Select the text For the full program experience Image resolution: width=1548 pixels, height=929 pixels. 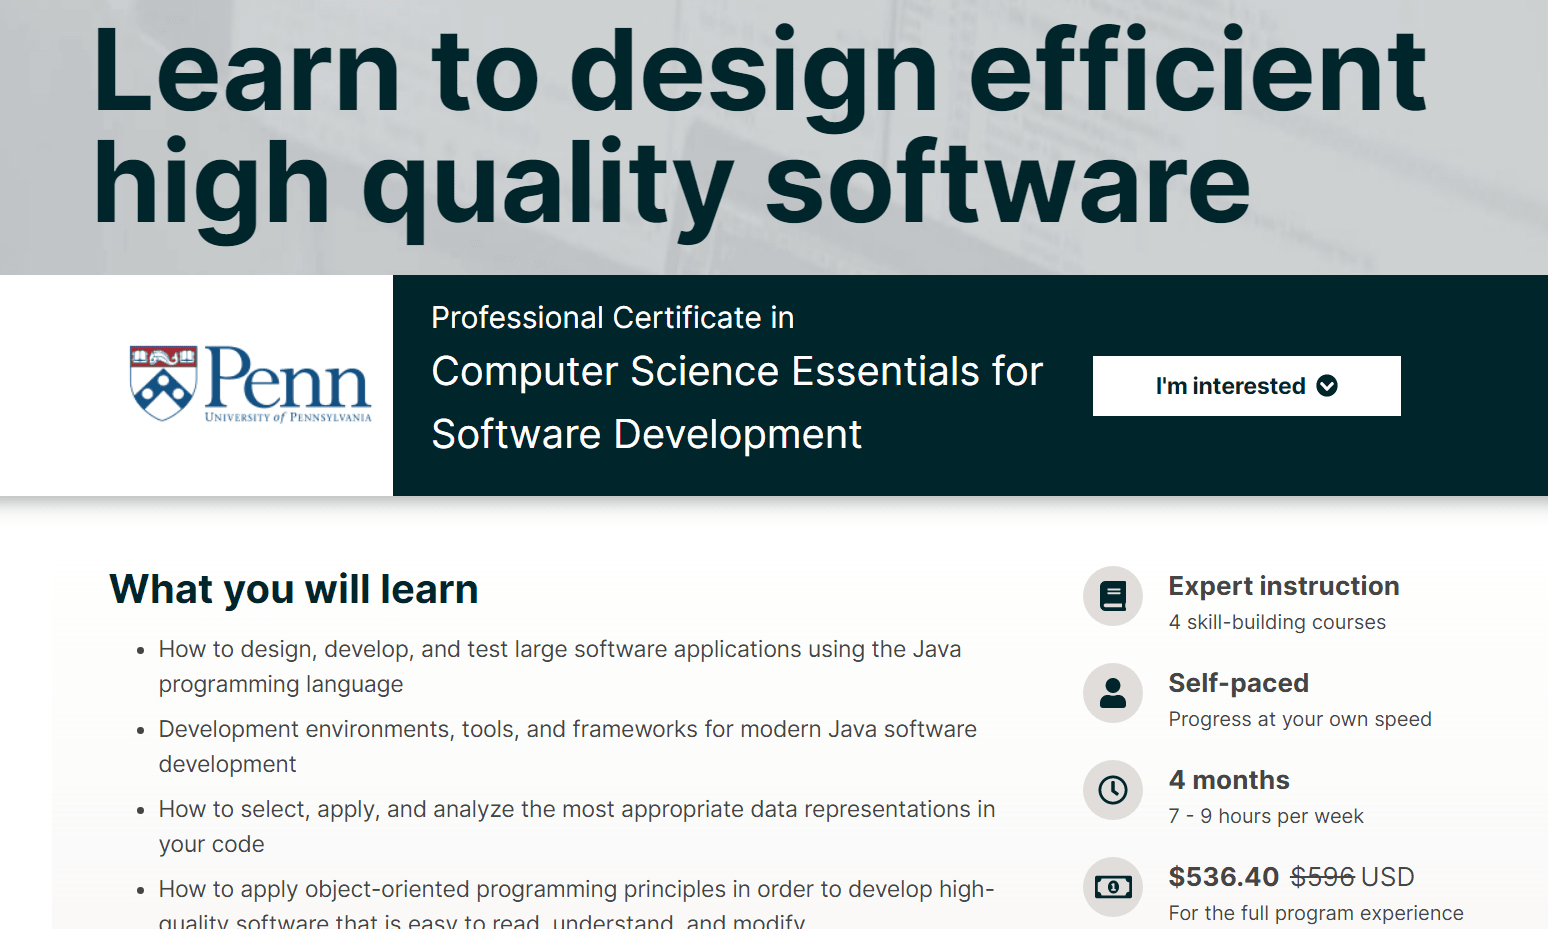coord(1316,913)
